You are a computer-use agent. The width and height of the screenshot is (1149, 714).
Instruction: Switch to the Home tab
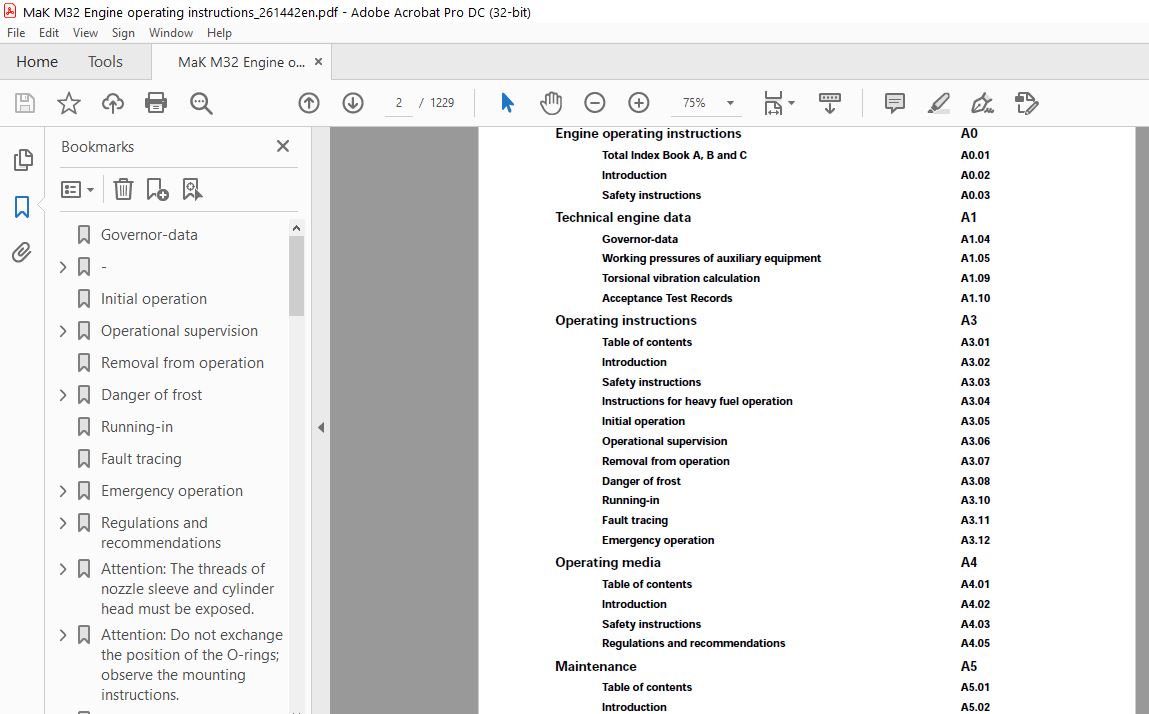(x=37, y=62)
